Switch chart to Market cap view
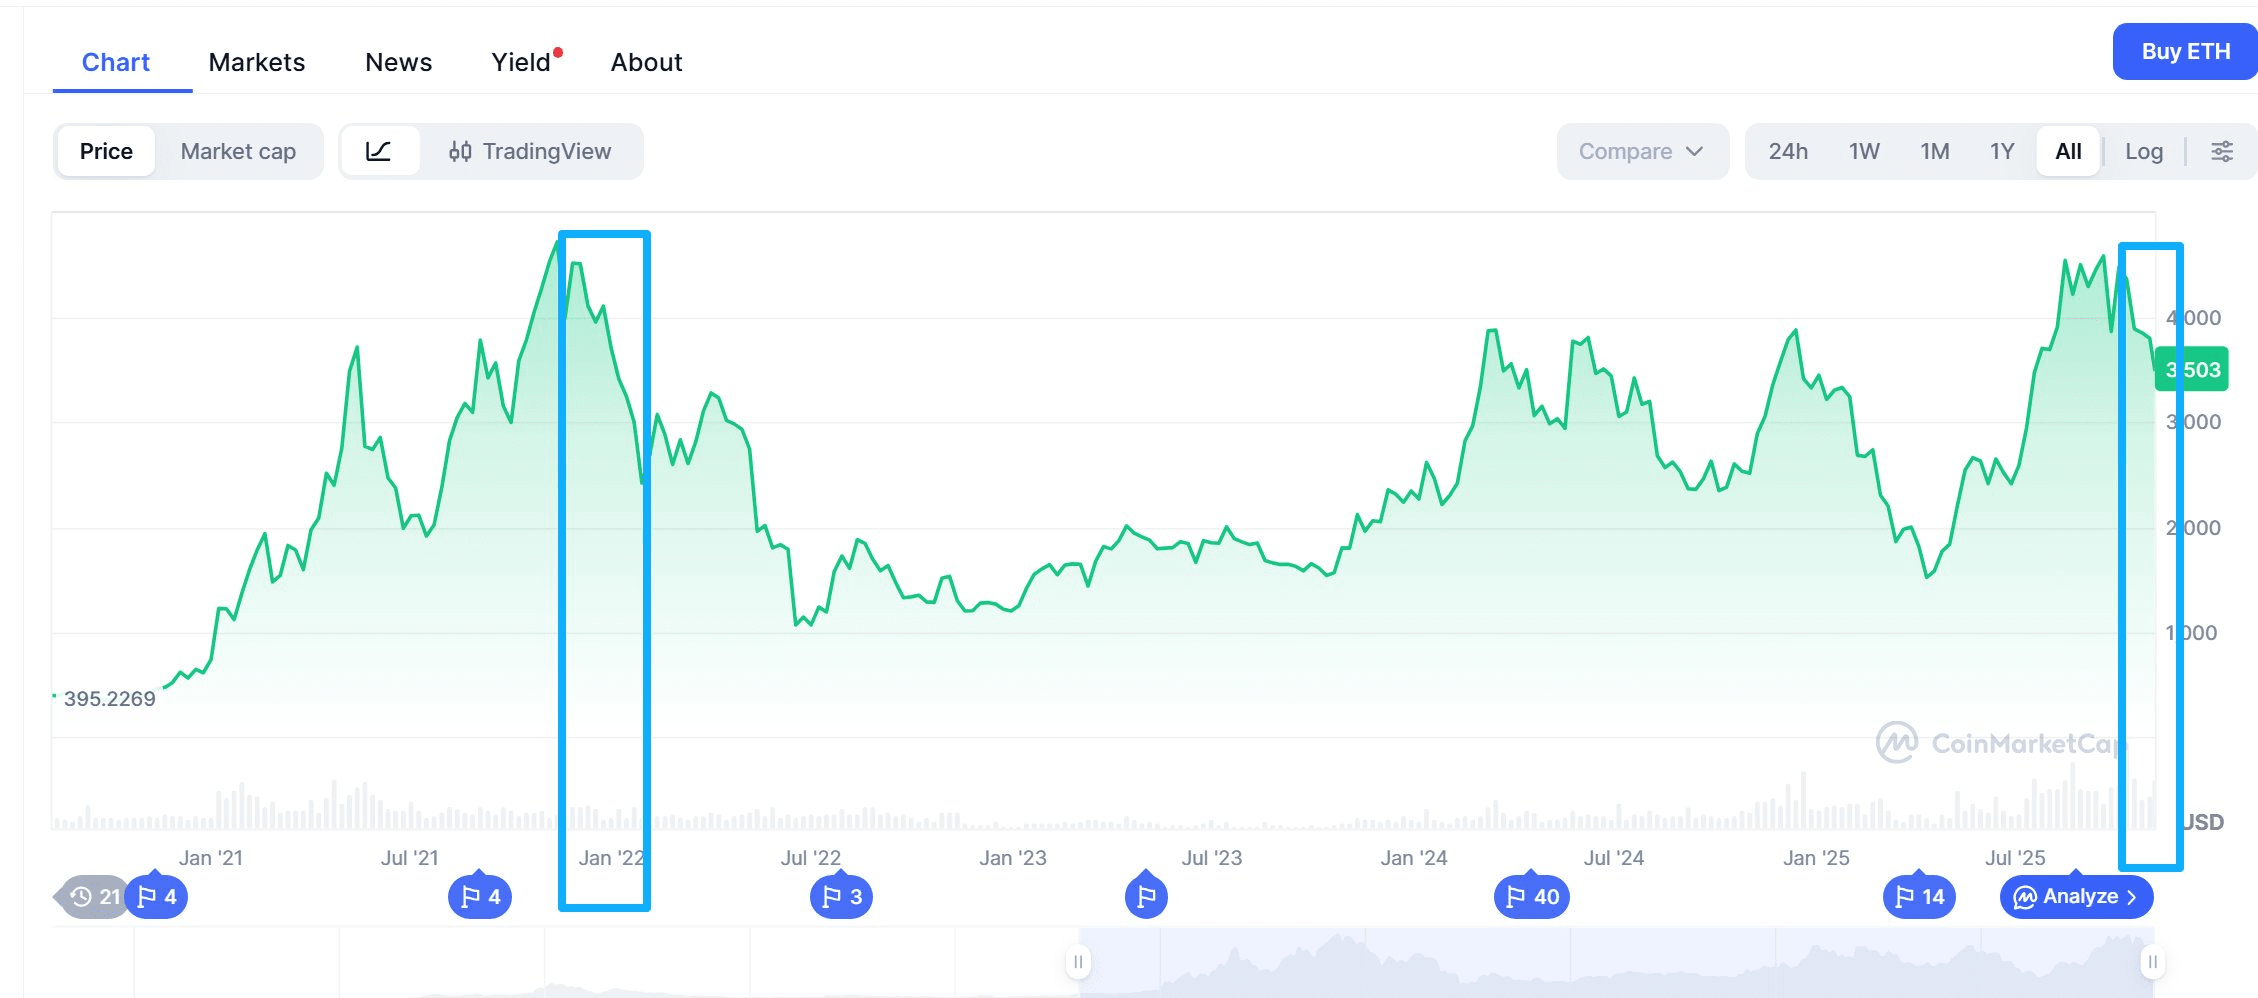2258x998 pixels. tap(237, 151)
